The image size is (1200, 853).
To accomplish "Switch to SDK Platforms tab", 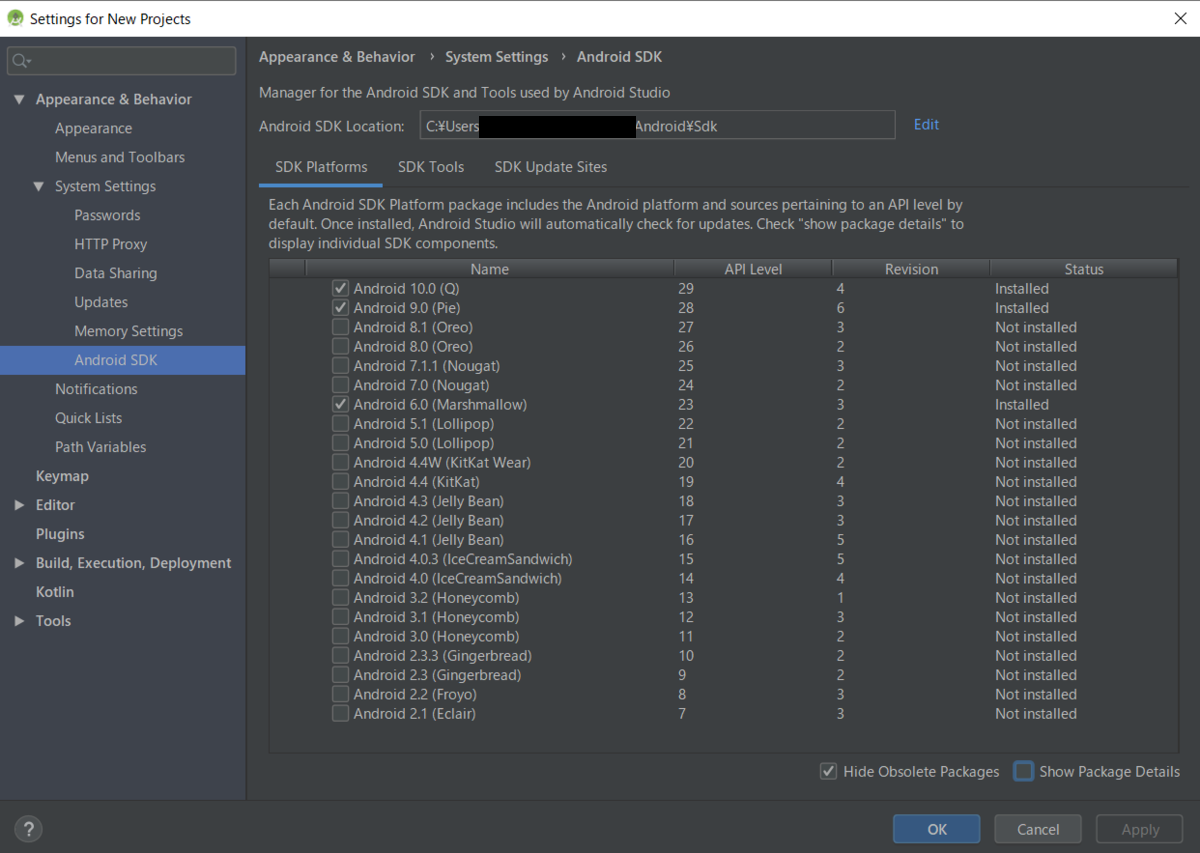I will point(321,167).
